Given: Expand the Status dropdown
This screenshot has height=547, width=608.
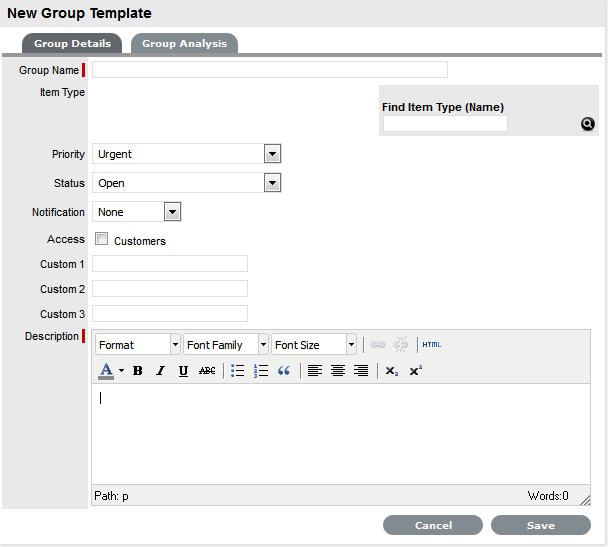Looking at the screenshot, I should [272, 183].
